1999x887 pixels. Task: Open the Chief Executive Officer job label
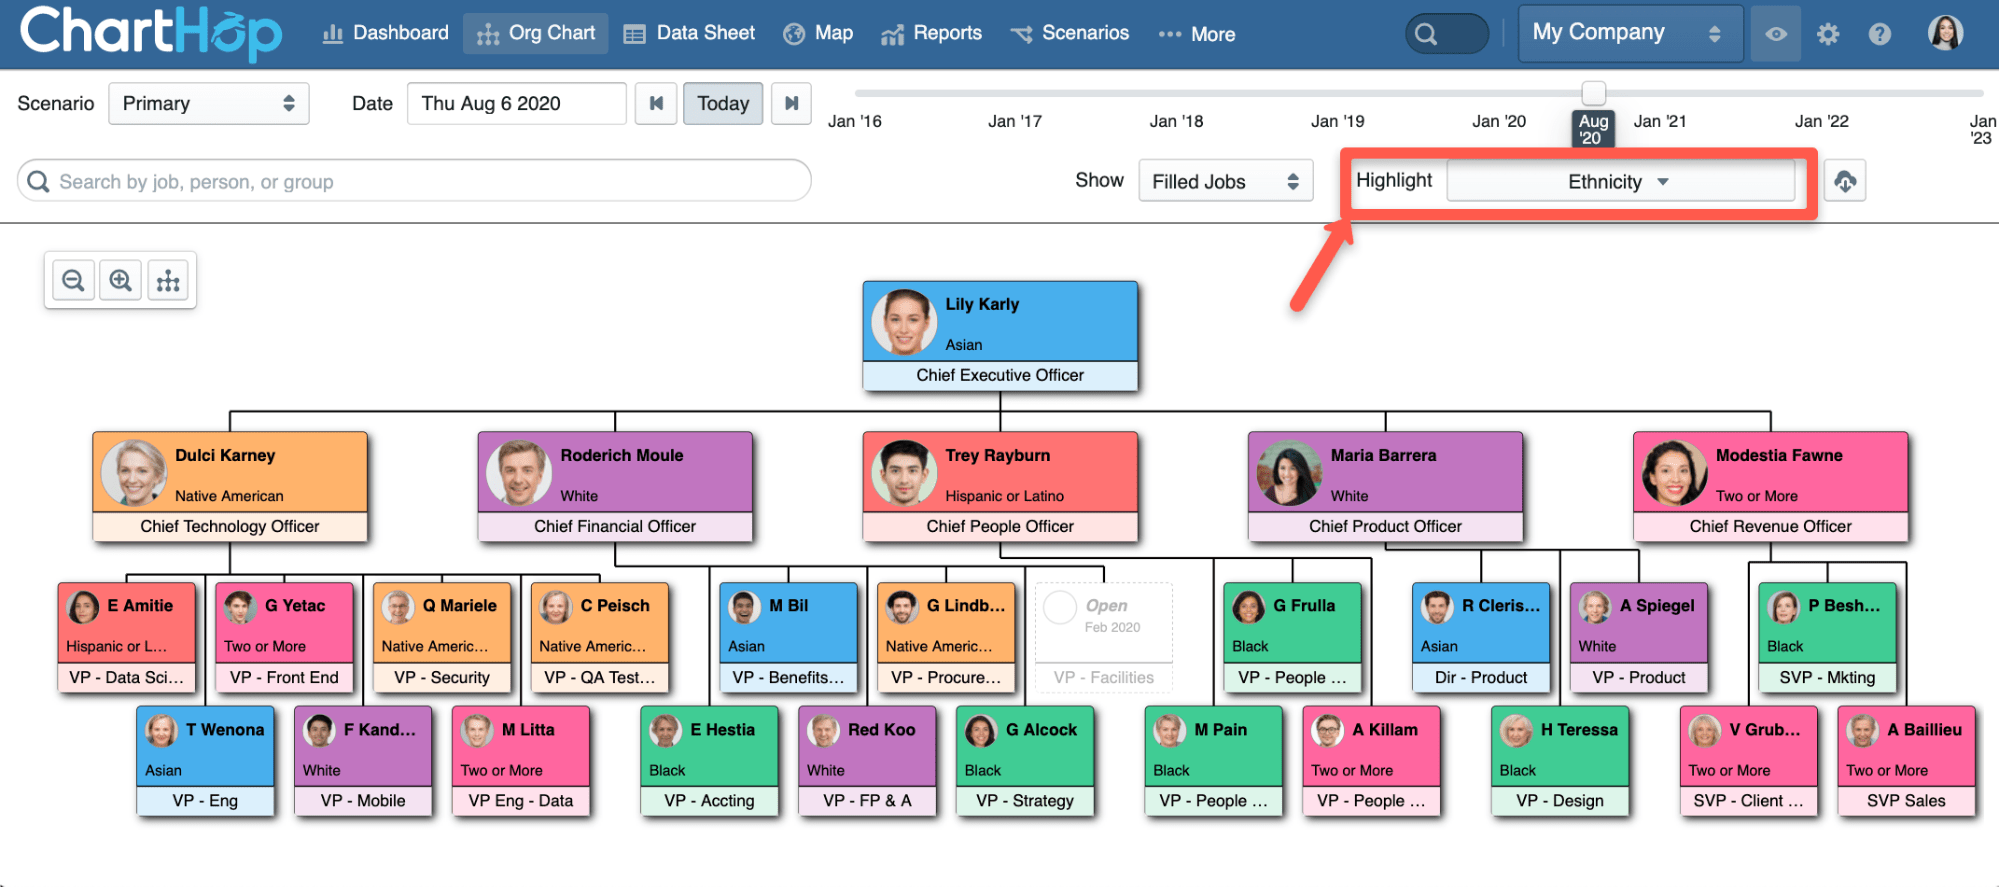pyautogui.click(x=1000, y=375)
